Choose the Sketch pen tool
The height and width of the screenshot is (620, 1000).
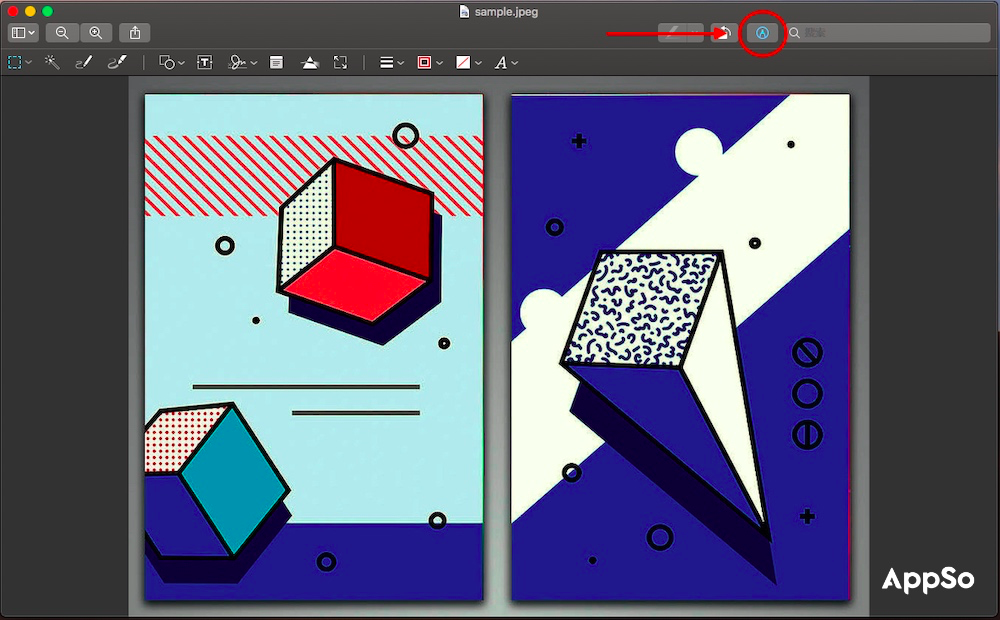[84, 62]
